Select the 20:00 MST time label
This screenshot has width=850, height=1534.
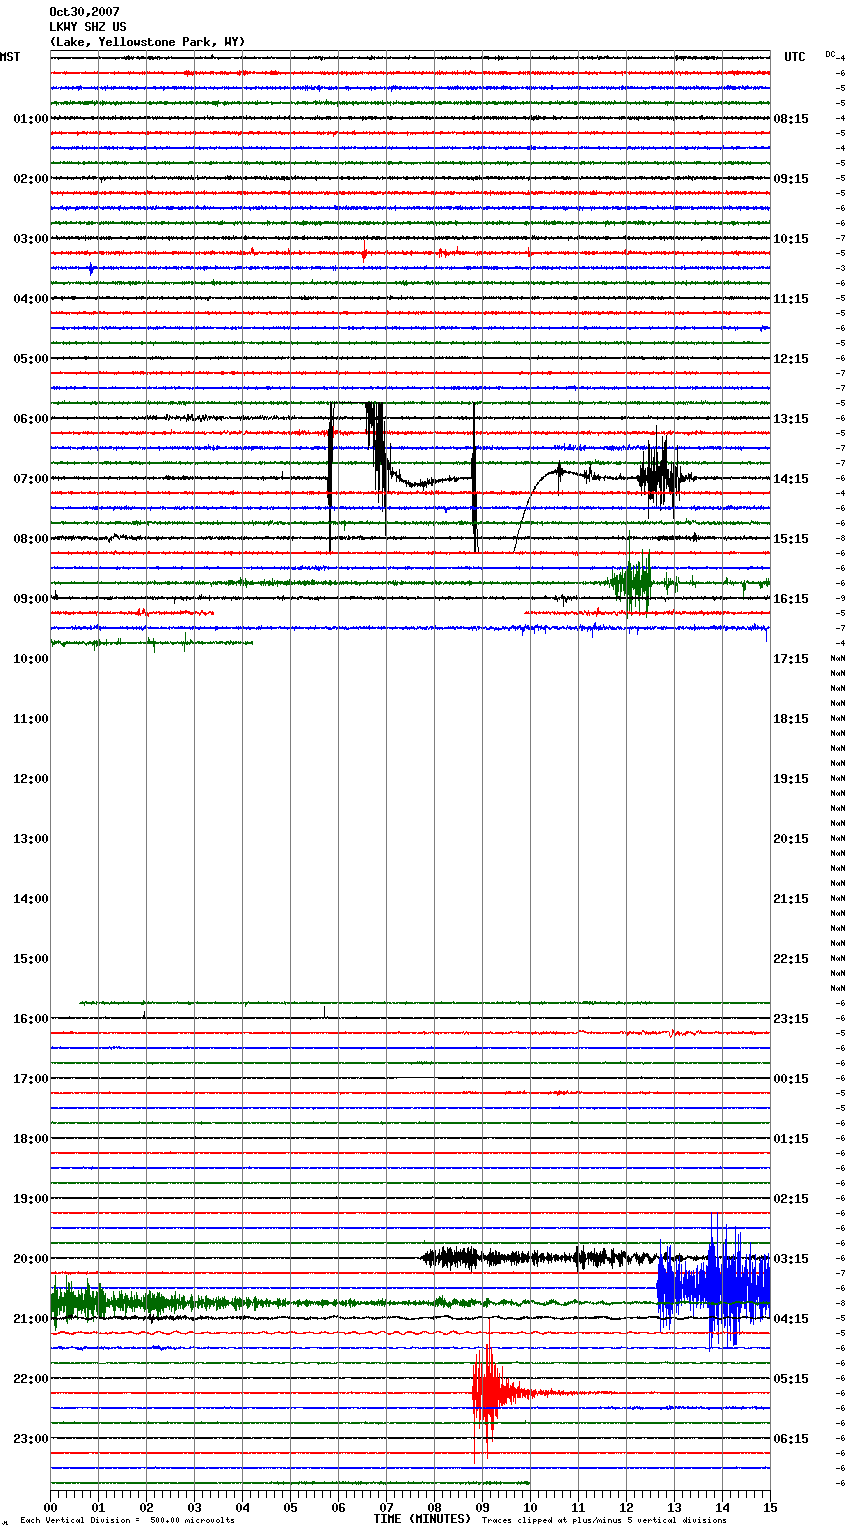pyautogui.click(x=31, y=1259)
